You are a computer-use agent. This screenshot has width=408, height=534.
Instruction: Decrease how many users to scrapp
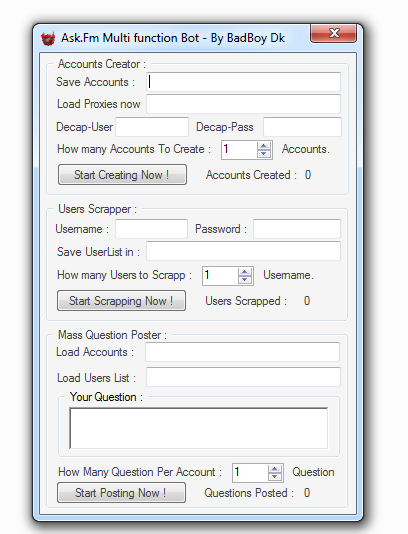[x=245, y=280]
